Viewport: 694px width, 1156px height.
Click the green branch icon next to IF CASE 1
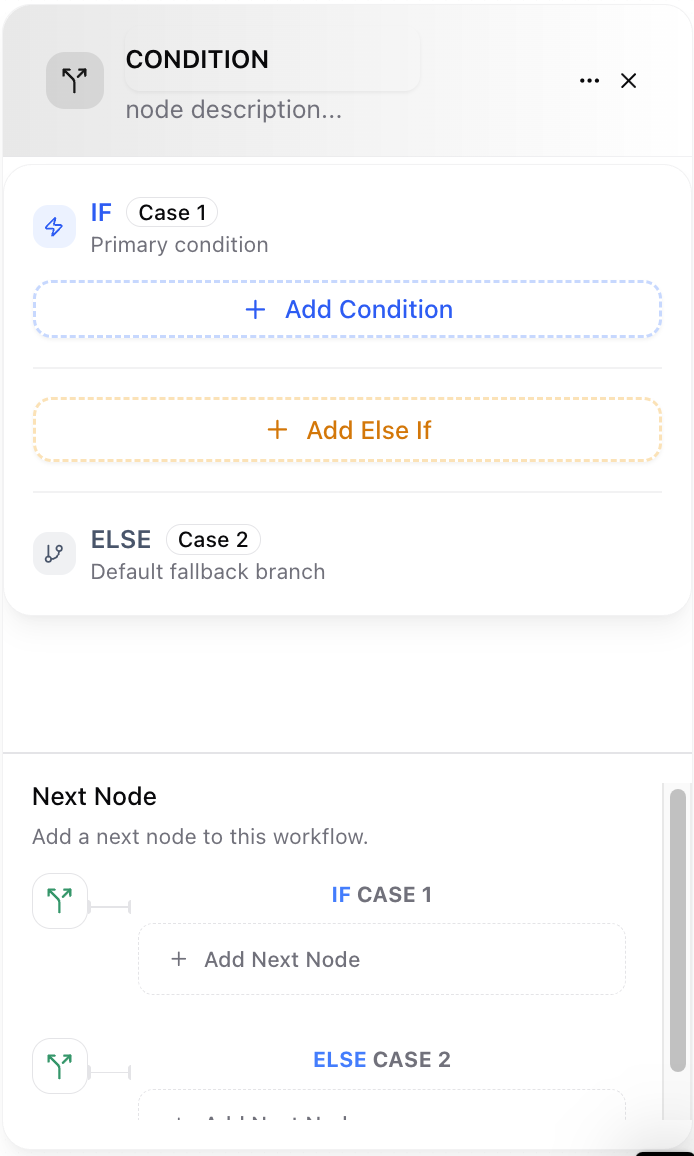[59, 900]
